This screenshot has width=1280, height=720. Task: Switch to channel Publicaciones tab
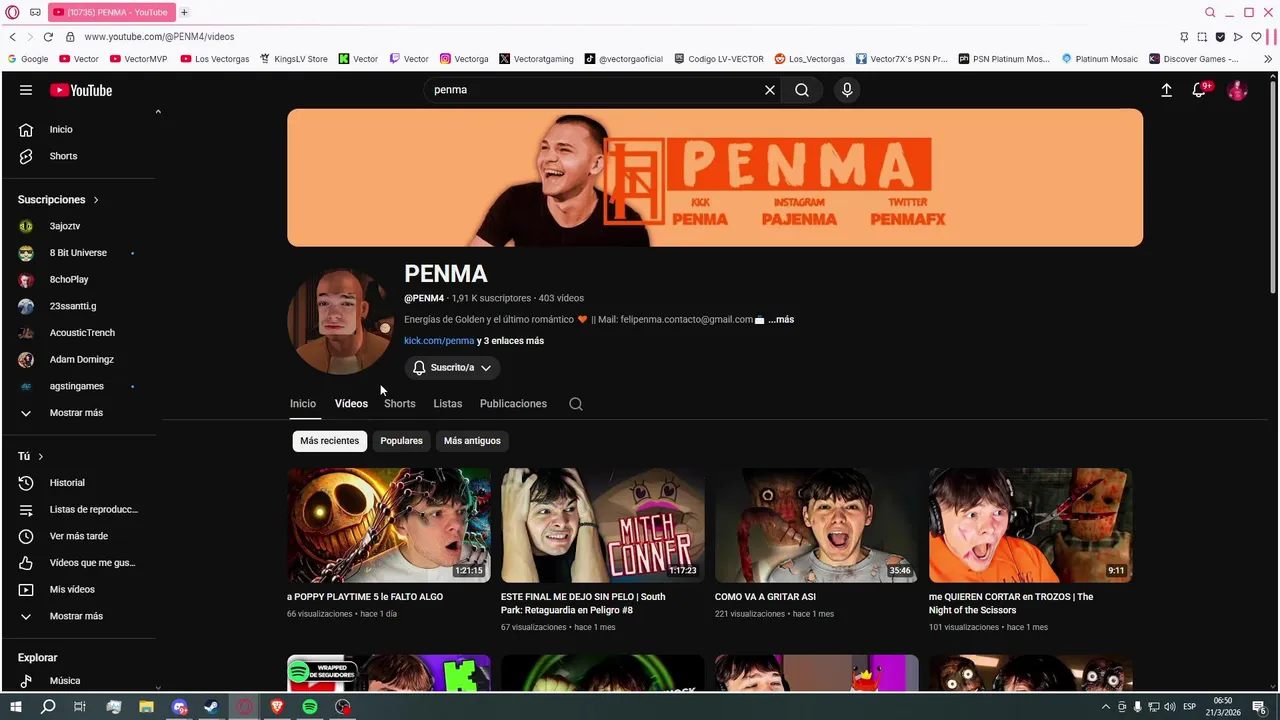(x=513, y=404)
